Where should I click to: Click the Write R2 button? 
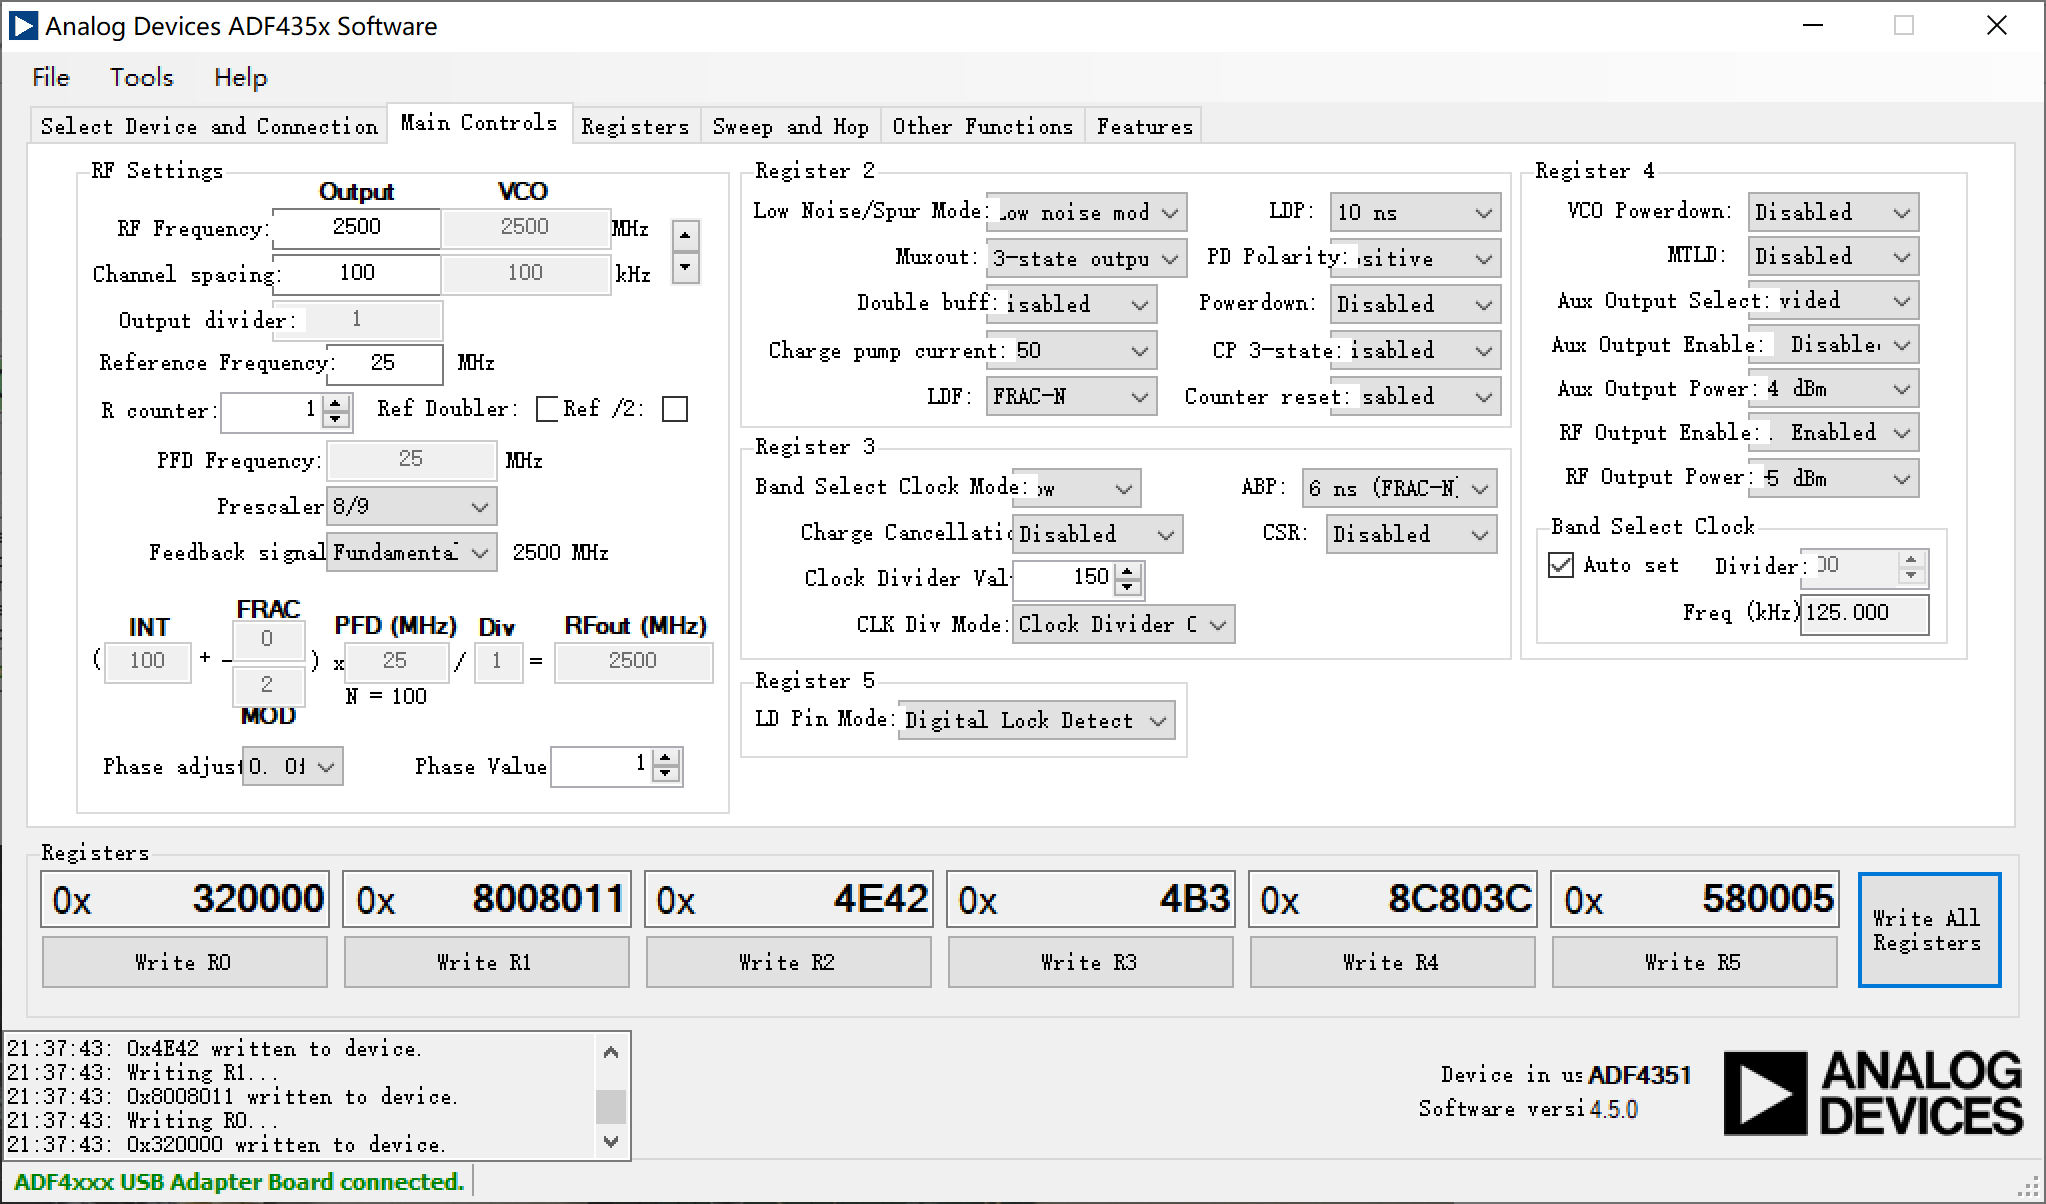[x=787, y=962]
